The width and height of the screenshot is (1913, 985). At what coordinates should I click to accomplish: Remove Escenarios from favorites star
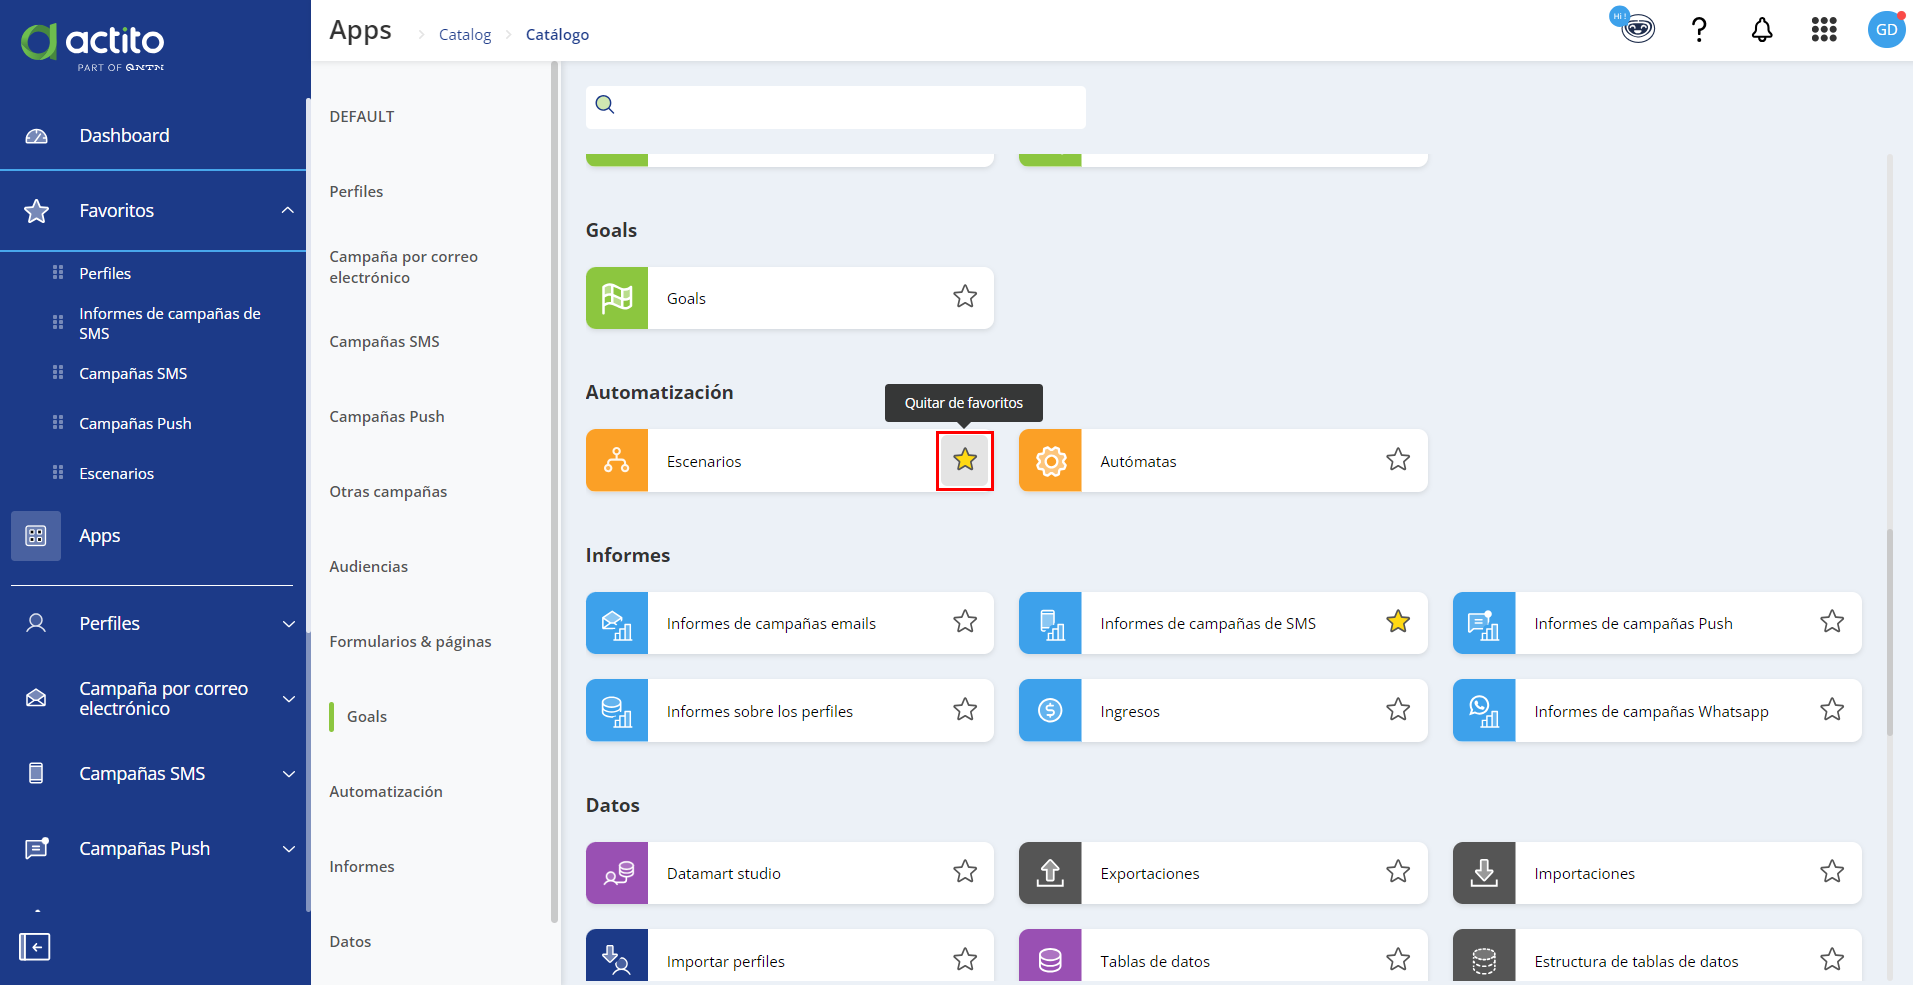[x=965, y=460]
